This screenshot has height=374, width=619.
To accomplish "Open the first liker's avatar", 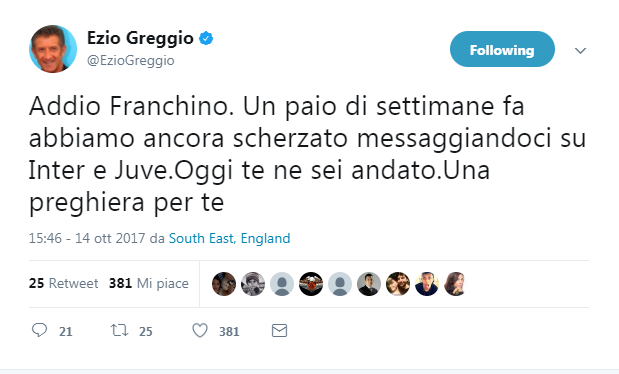I will coord(224,284).
